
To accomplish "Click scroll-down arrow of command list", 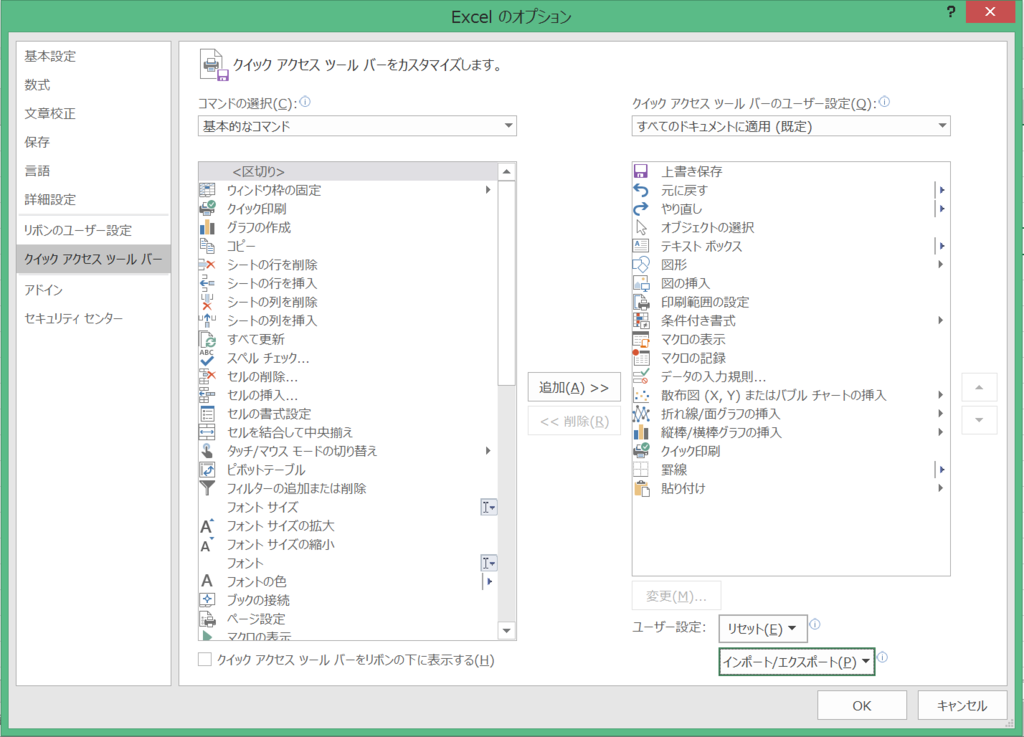I will click(x=507, y=631).
